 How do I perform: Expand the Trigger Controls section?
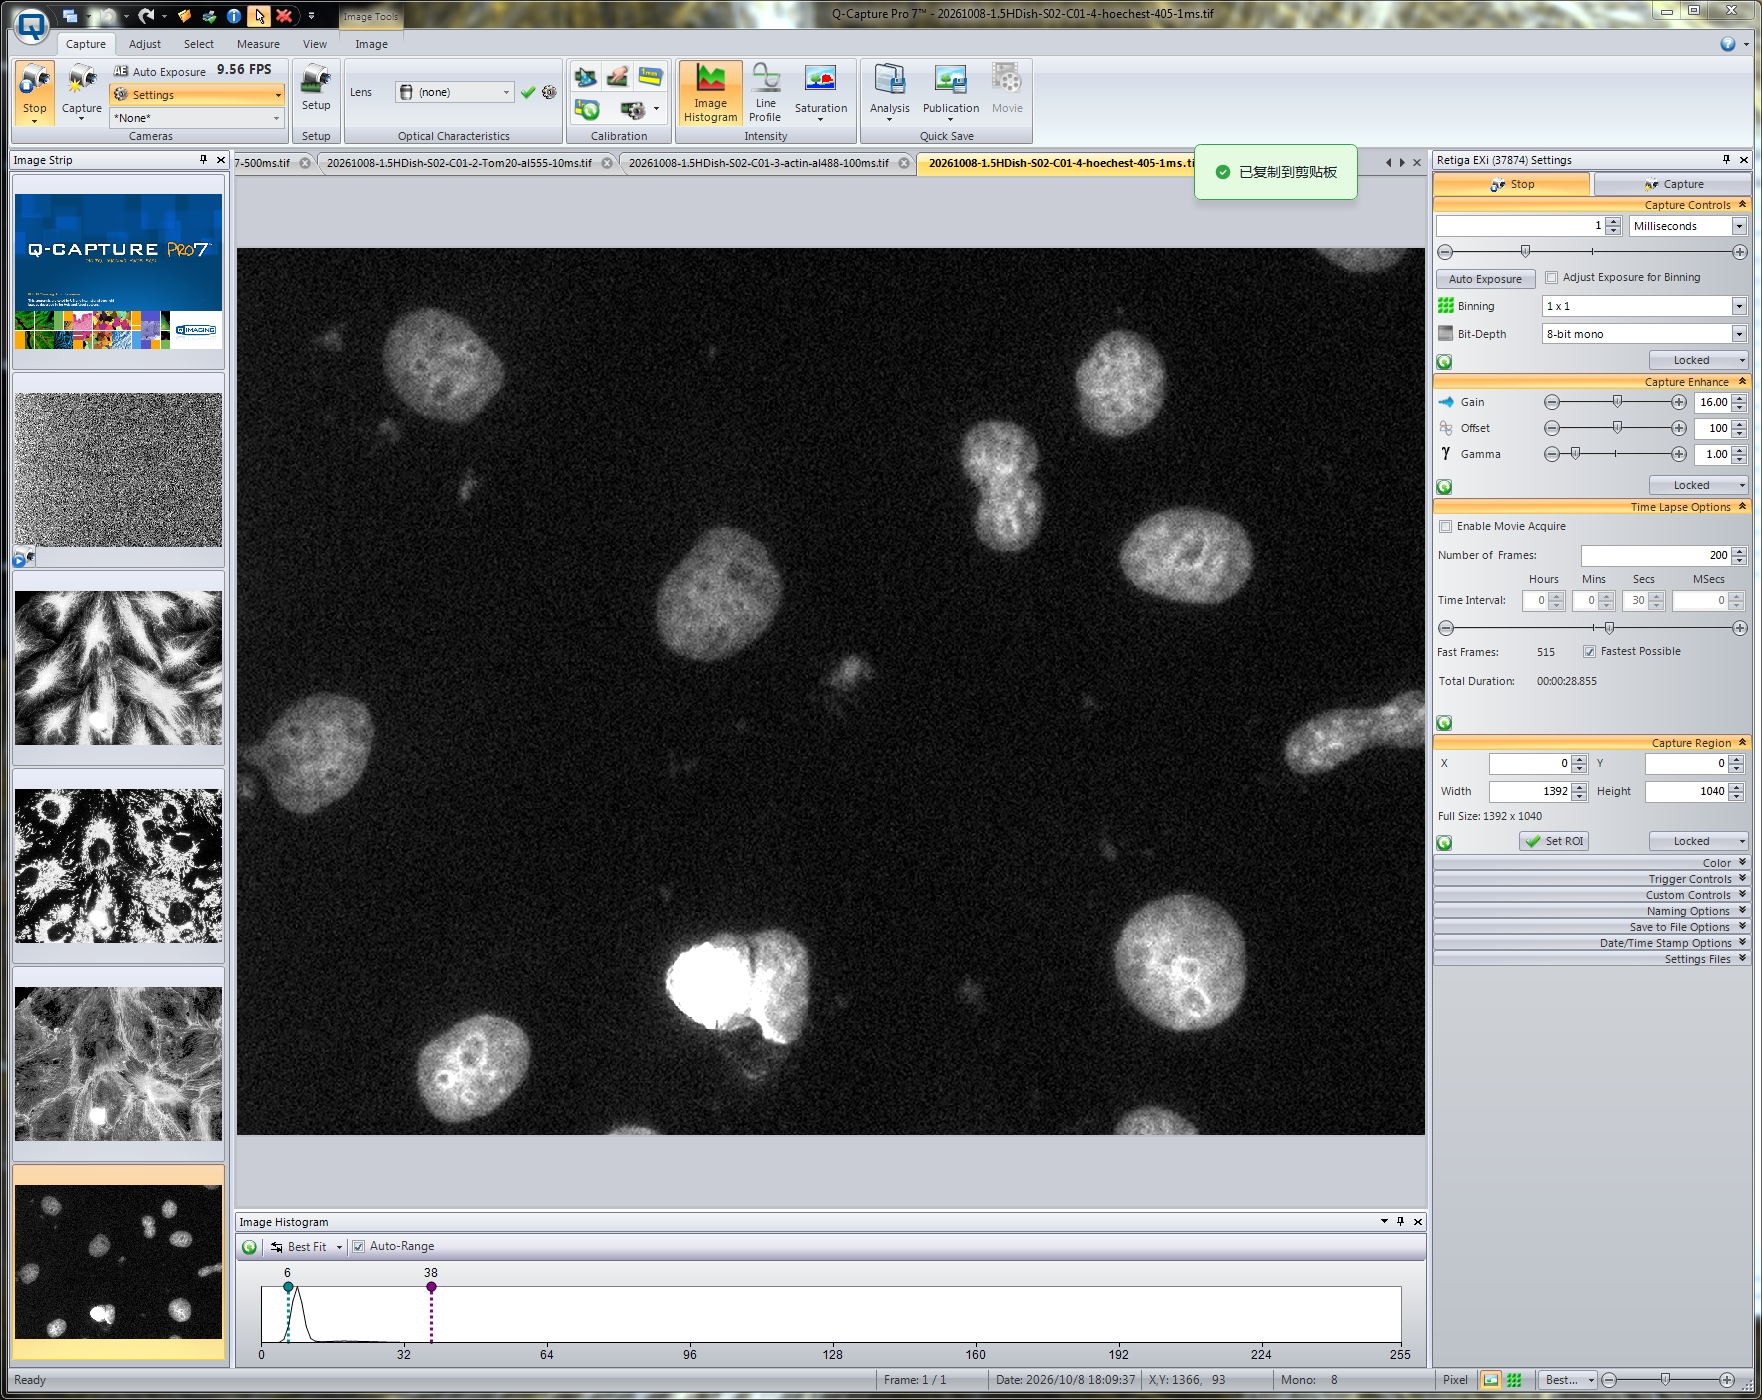coord(1591,879)
